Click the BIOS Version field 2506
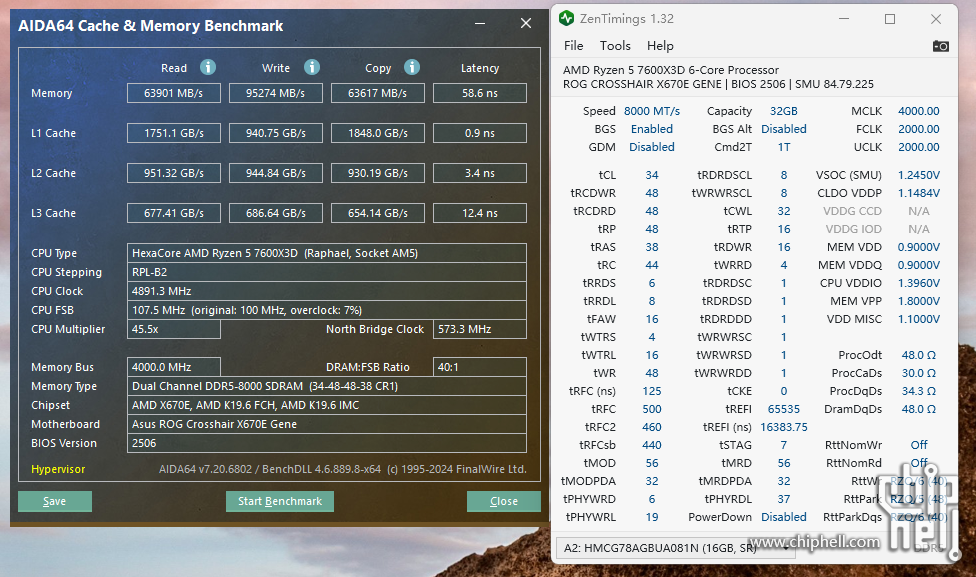 (x=327, y=443)
